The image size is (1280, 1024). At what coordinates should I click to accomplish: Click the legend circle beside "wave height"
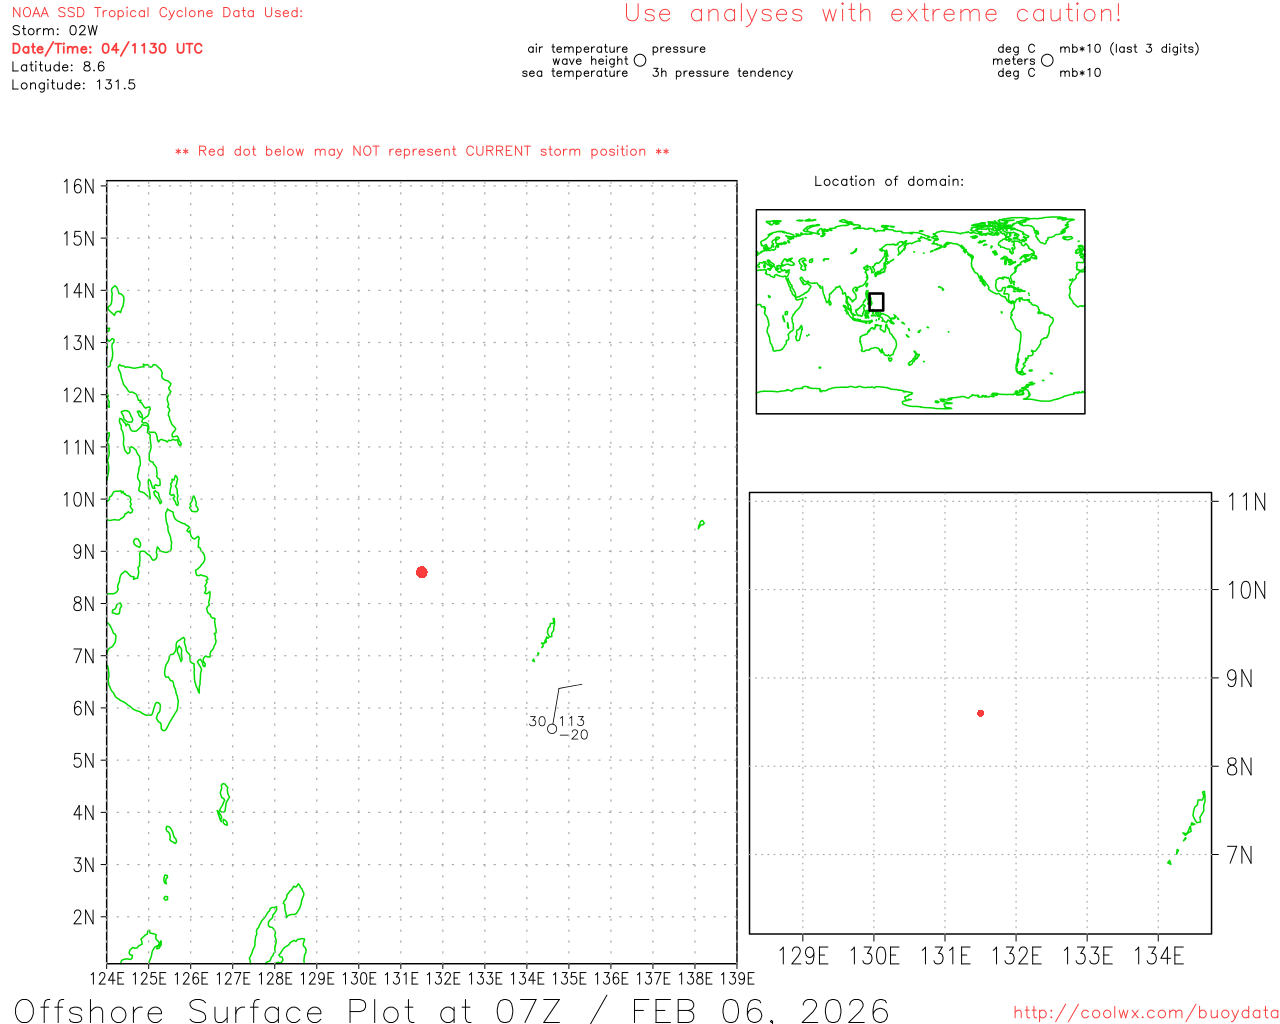[640, 61]
